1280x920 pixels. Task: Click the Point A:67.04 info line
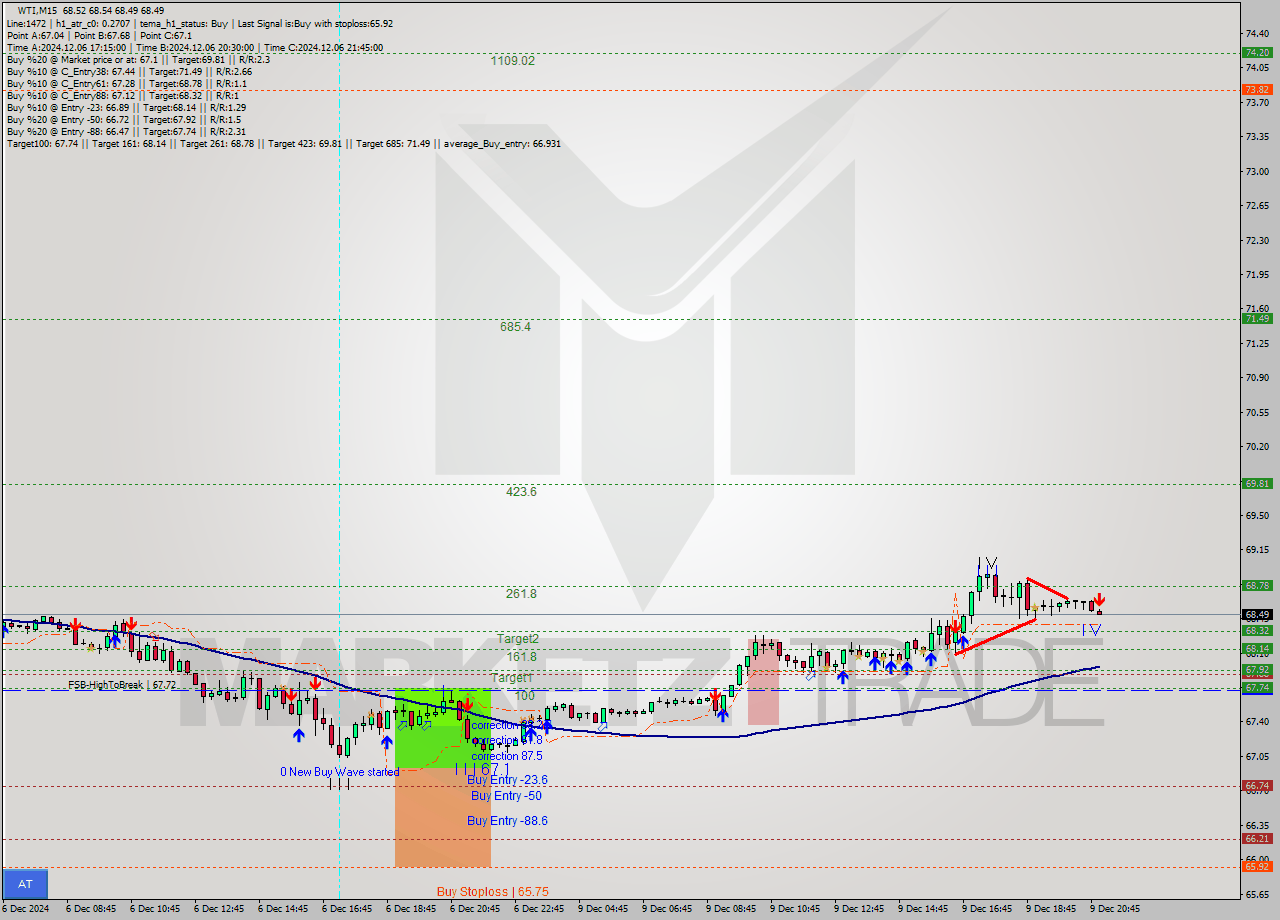coord(100,35)
